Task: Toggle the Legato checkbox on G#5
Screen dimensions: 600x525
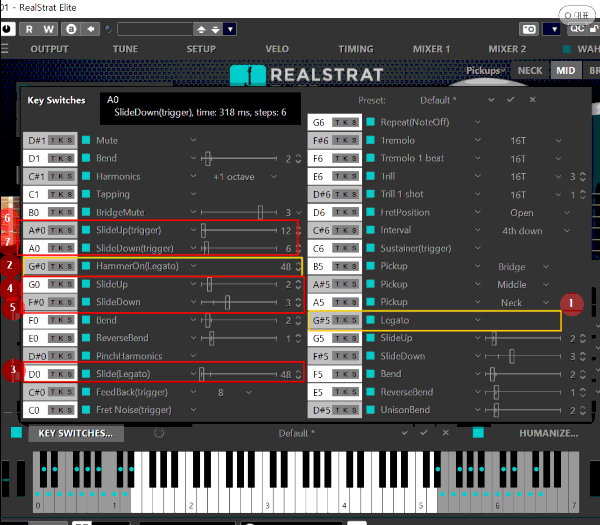Action: pyautogui.click(x=370, y=320)
